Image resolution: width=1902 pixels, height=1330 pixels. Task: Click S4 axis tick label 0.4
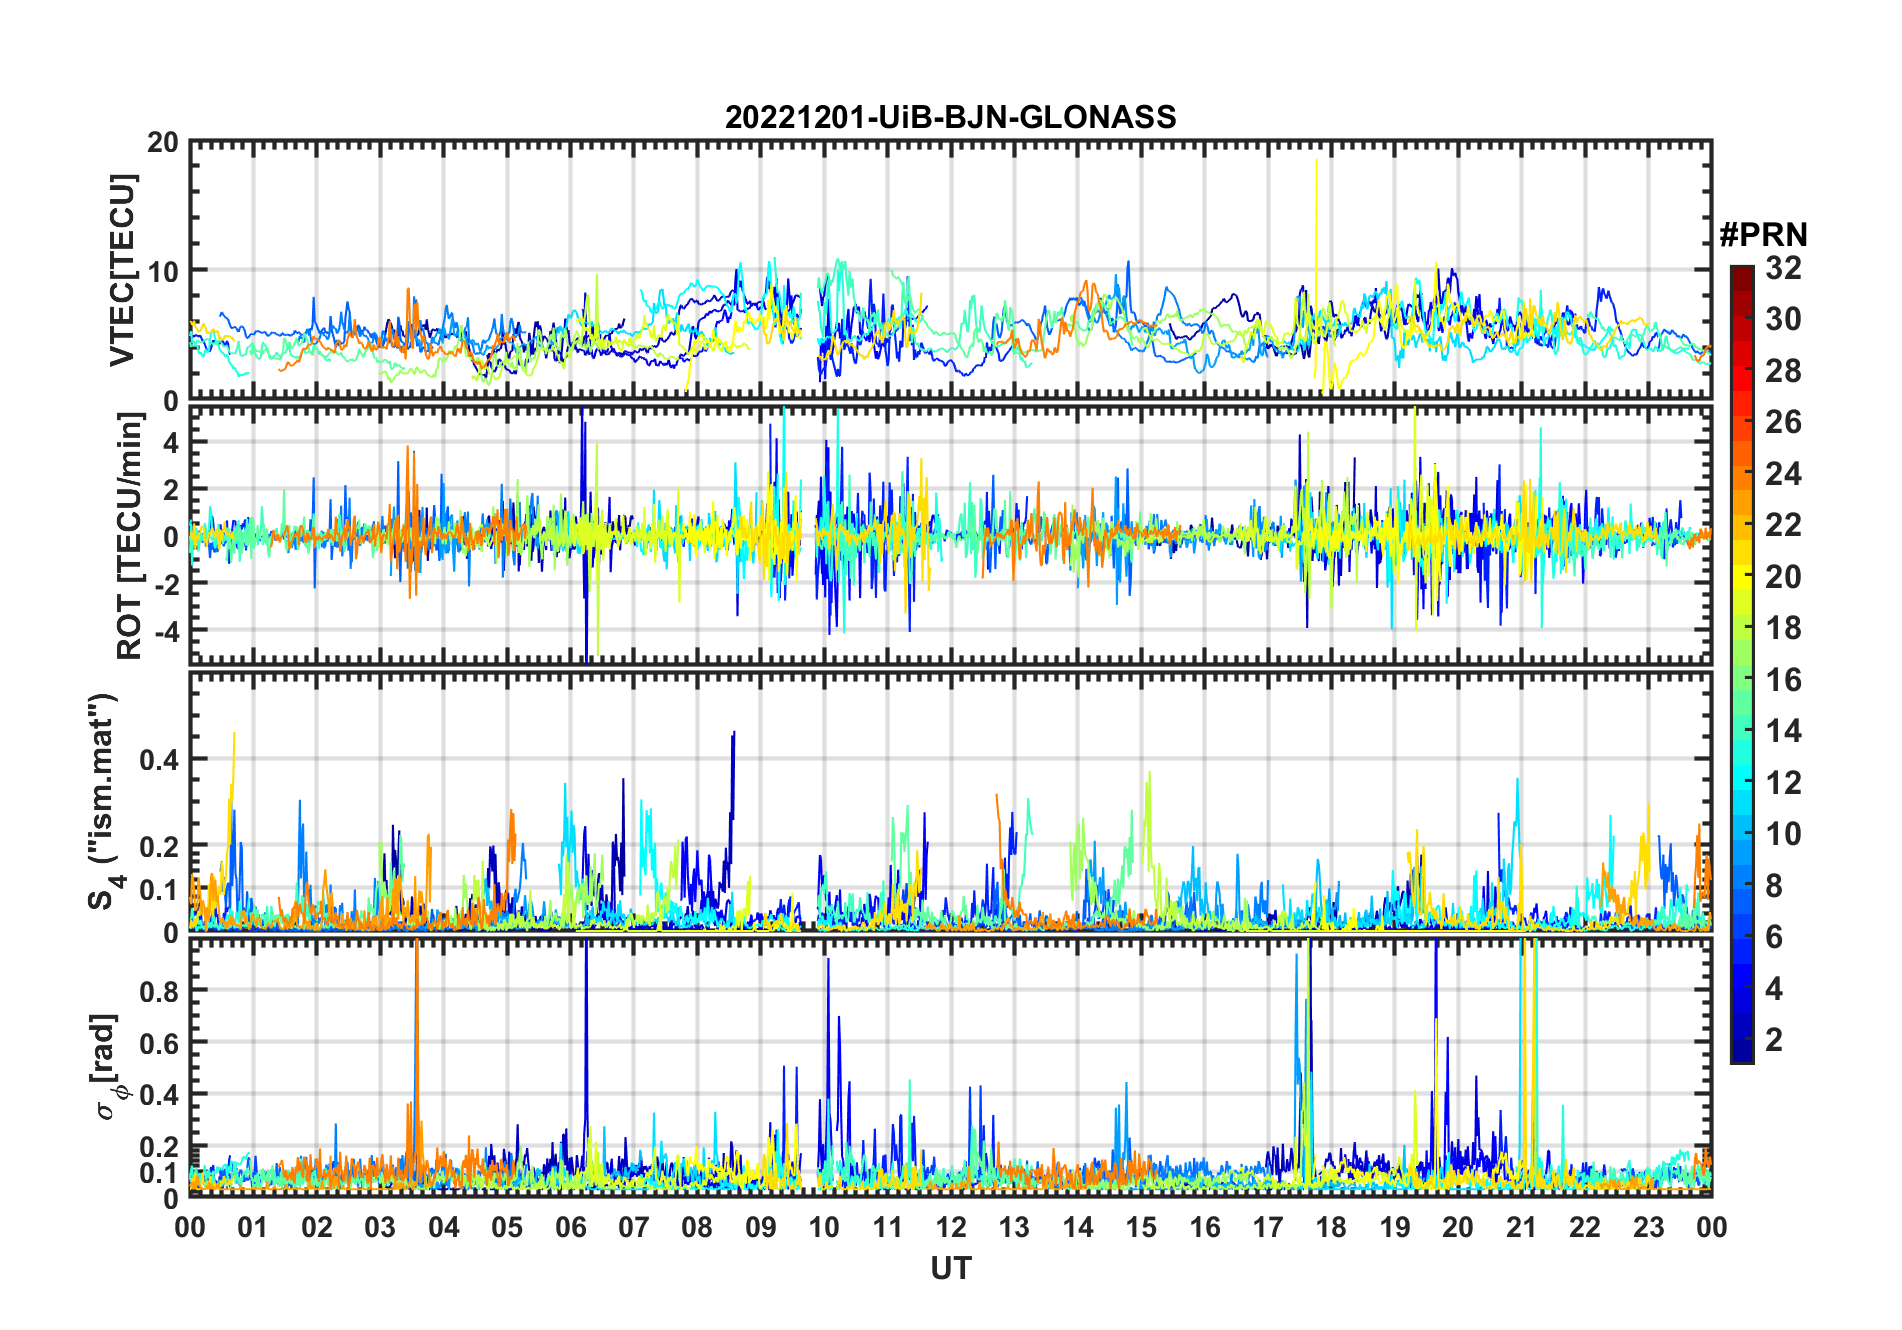click(159, 760)
